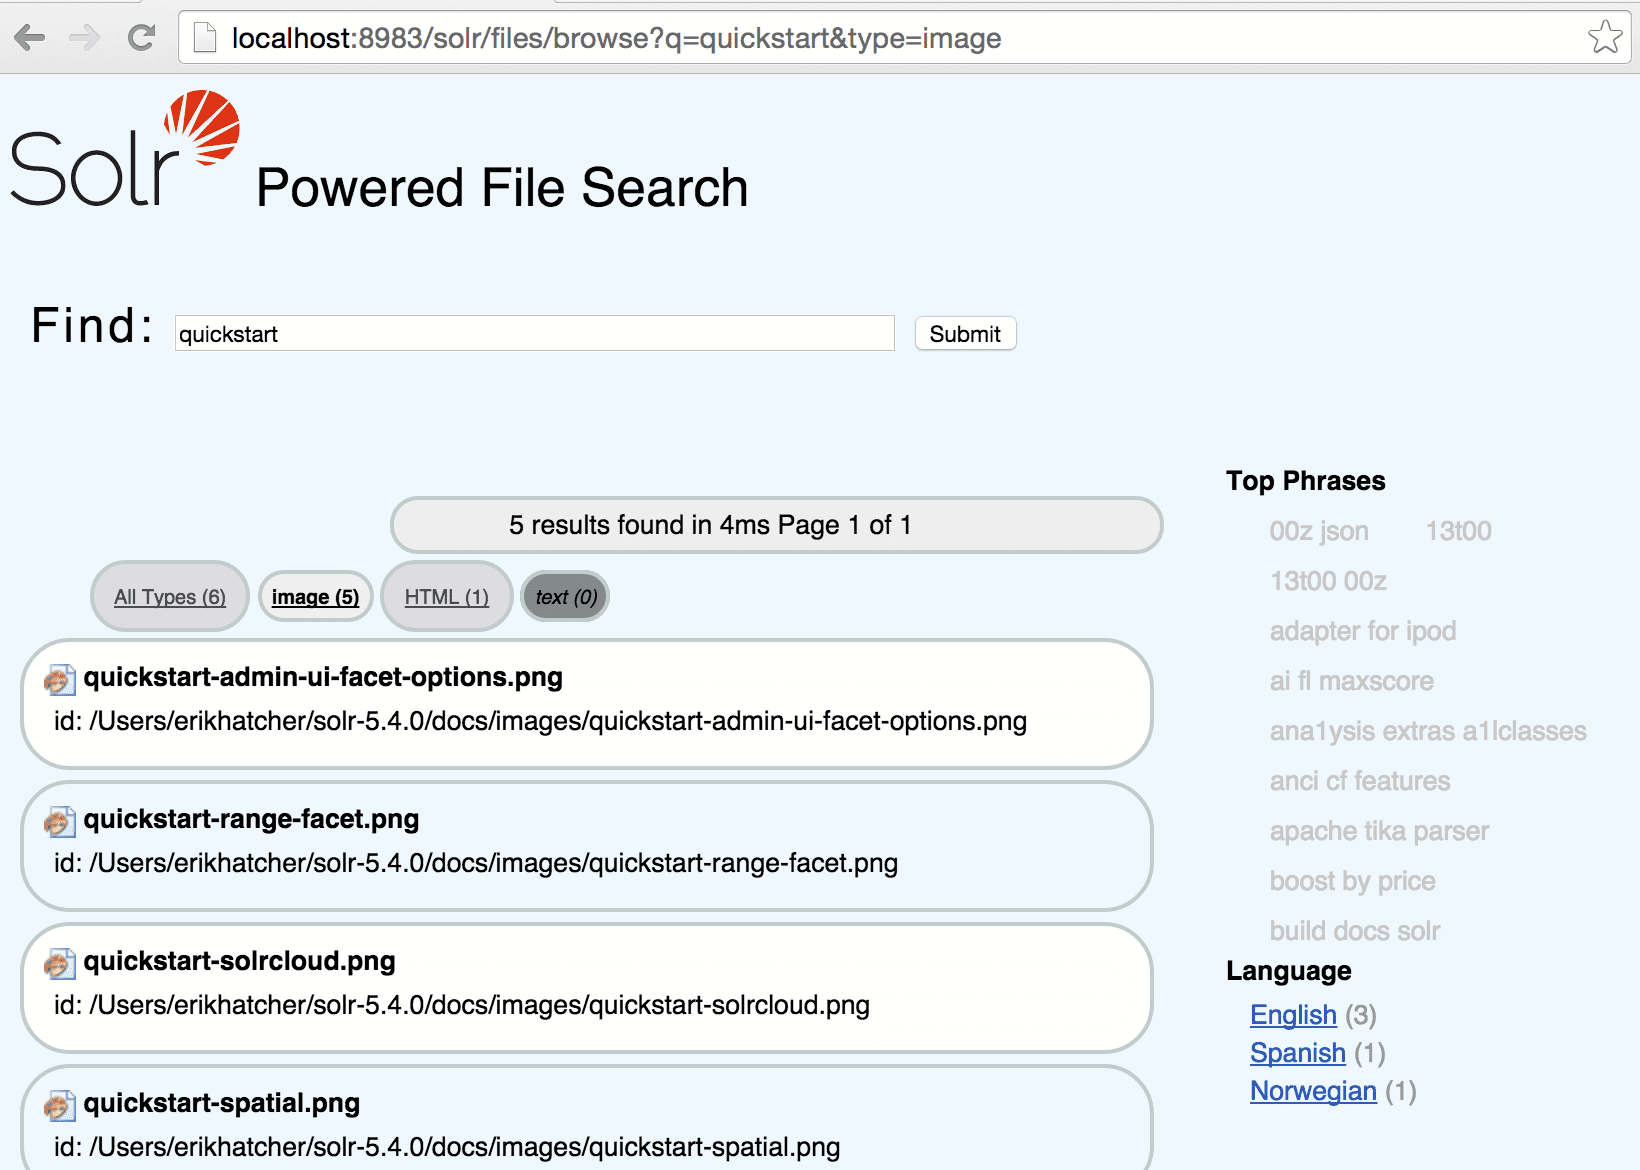1640x1170 pixels.
Task: Click the 'Powered File Search' heading
Action: point(502,188)
